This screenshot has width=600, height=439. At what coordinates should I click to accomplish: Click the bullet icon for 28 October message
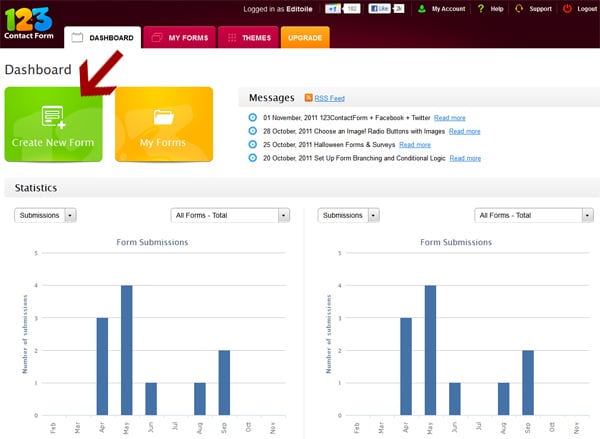(253, 131)
